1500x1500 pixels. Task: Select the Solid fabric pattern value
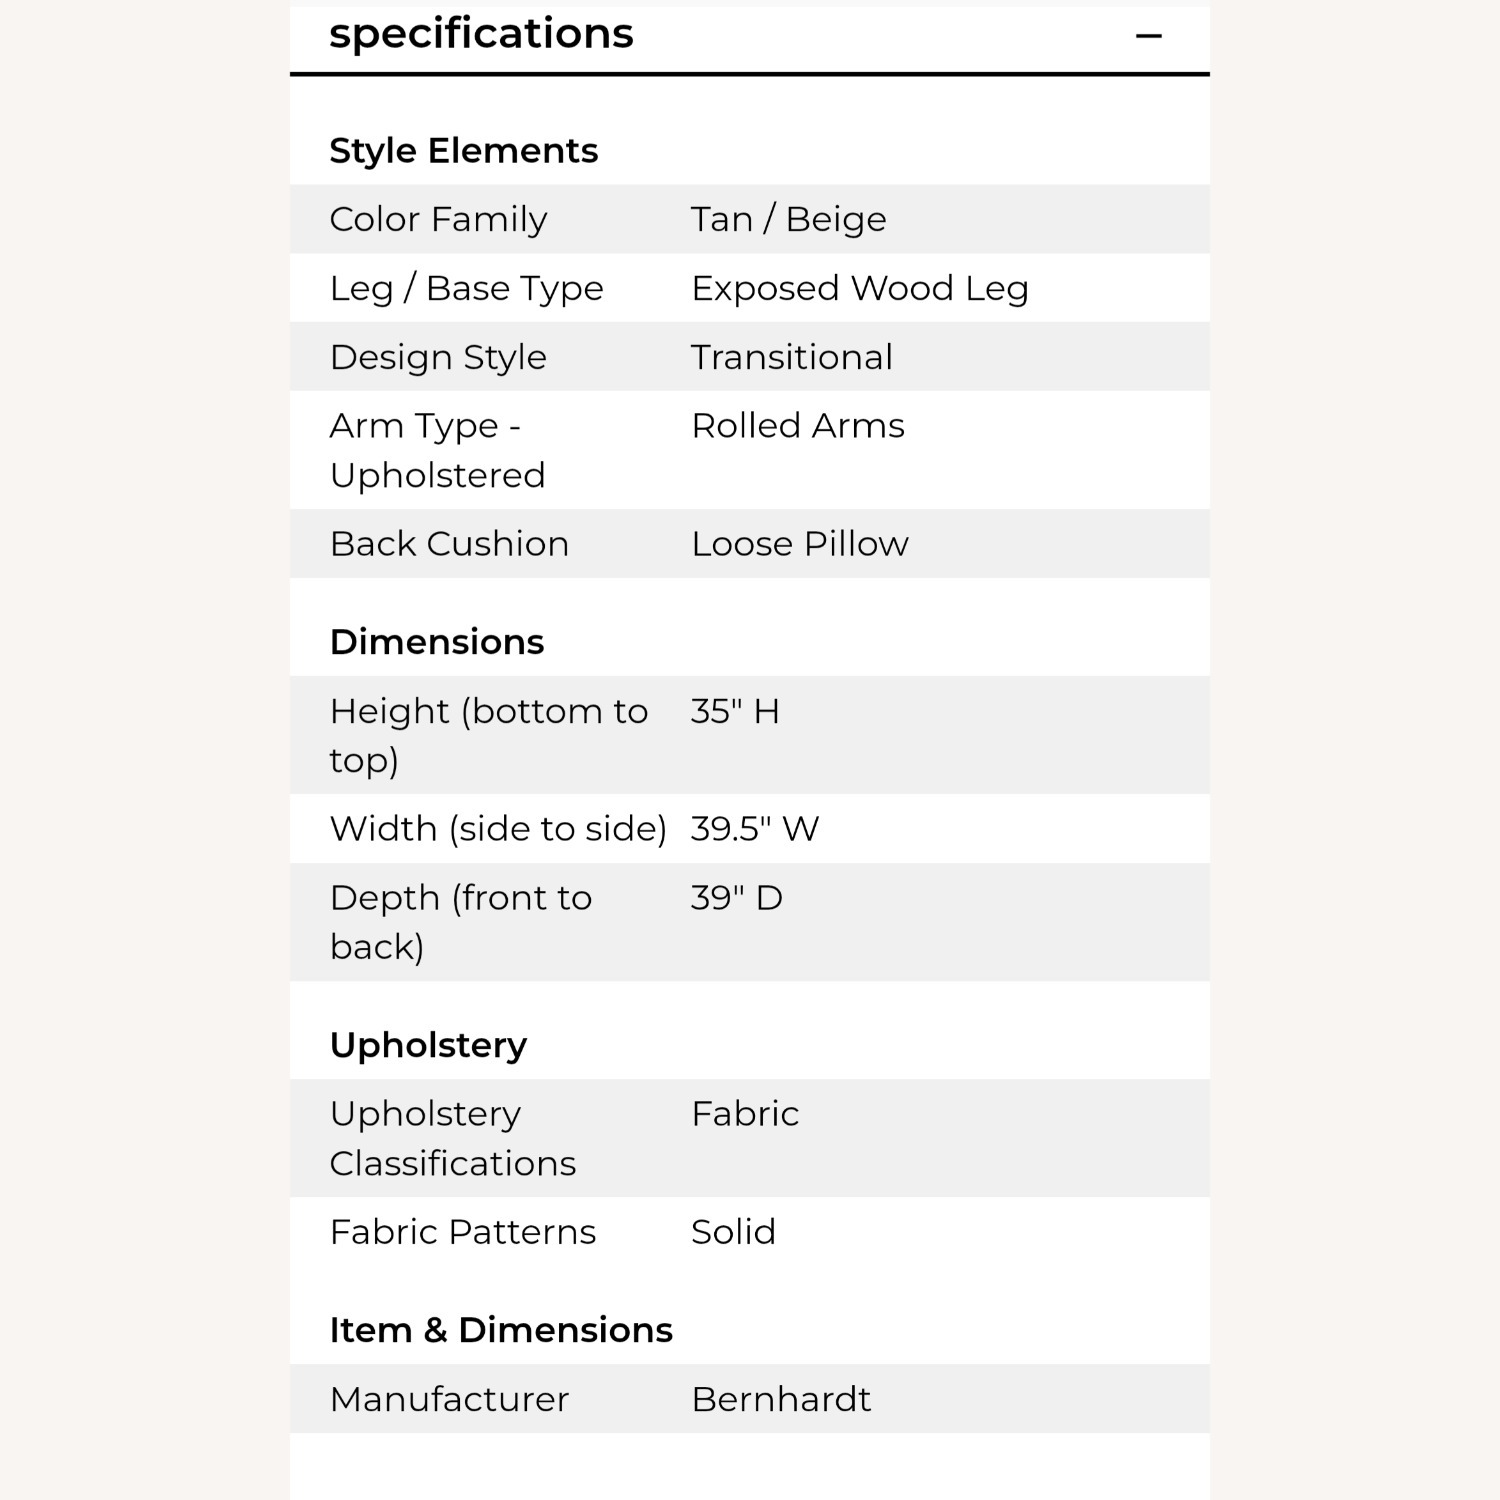pos(733,1232)
